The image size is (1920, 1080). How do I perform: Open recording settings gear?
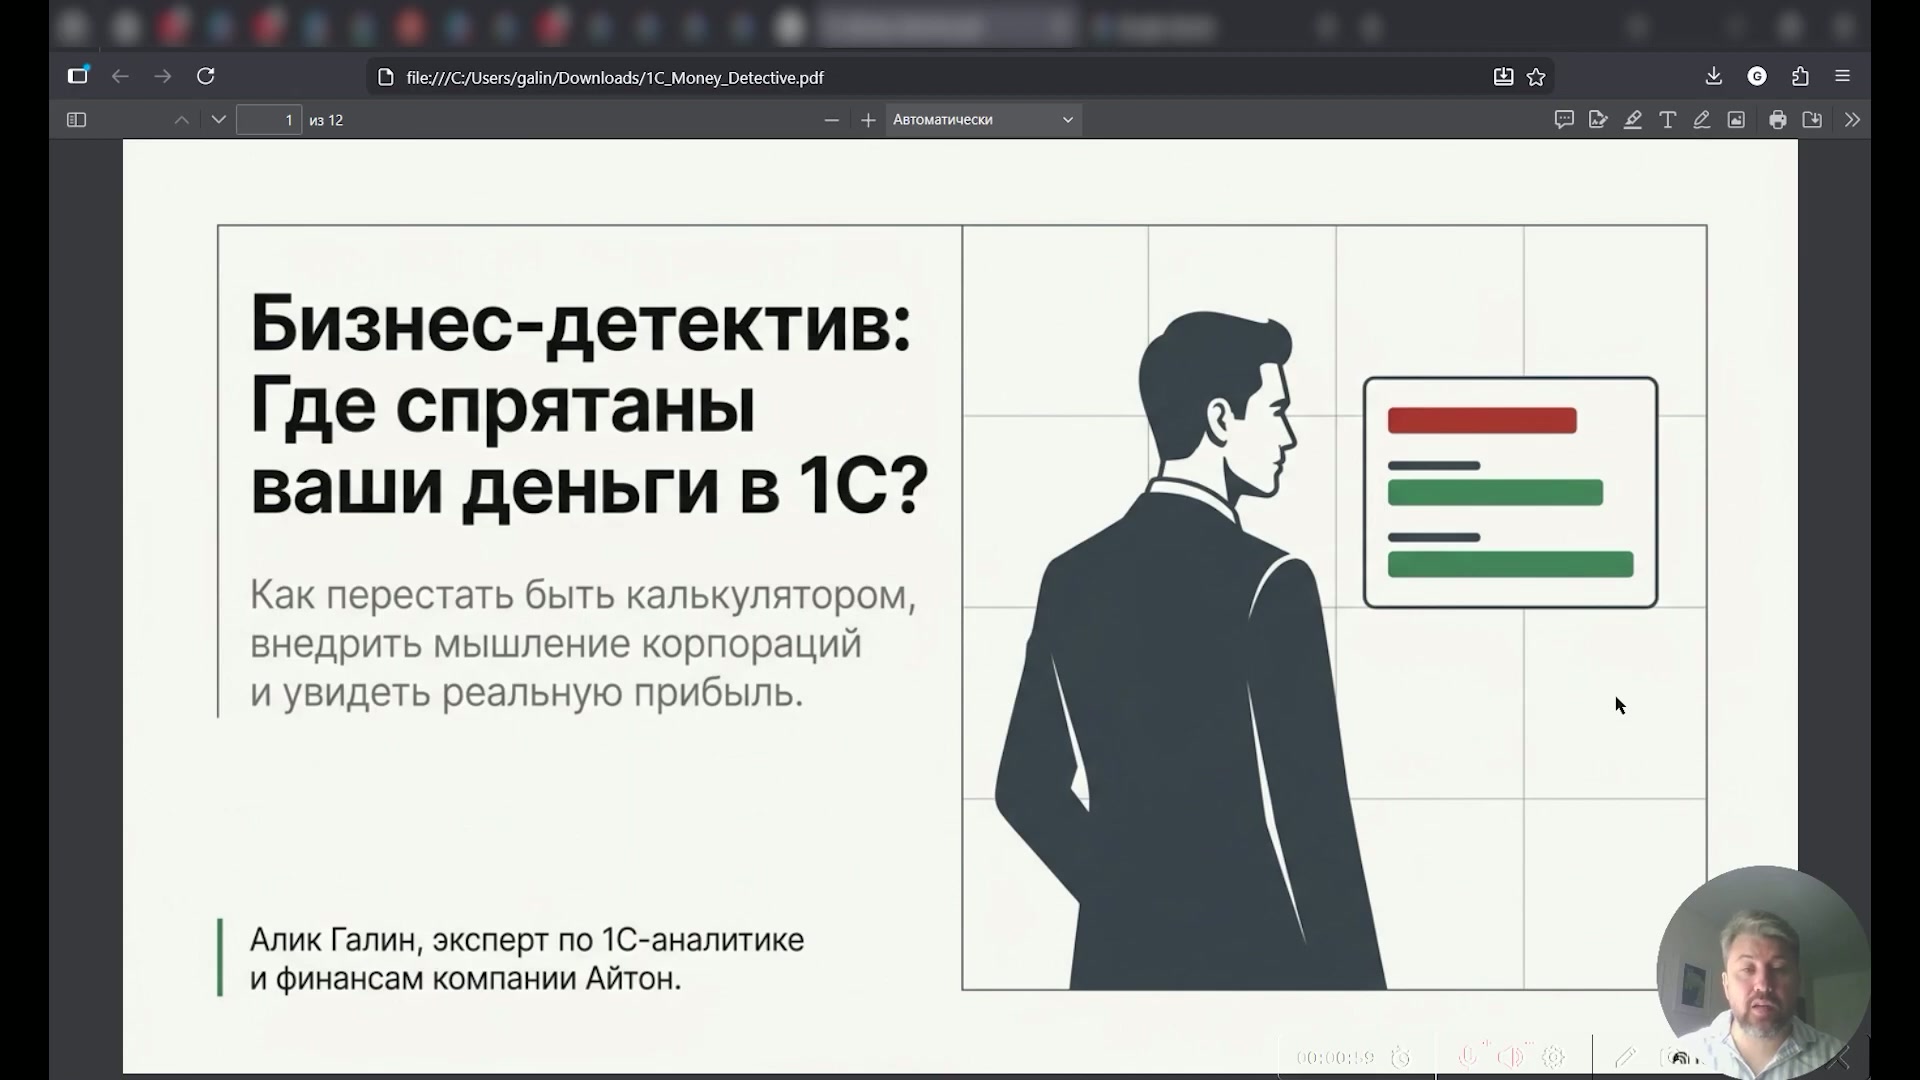(x=1553, y=1057)
